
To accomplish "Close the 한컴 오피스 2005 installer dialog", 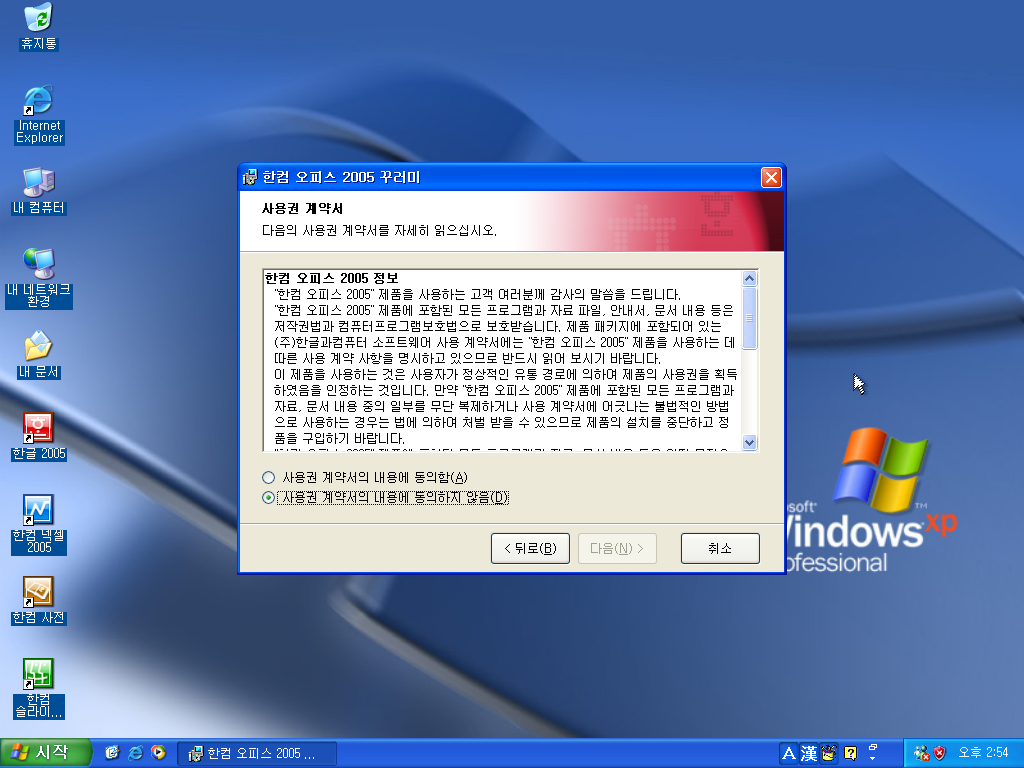I will click(771, 178).
